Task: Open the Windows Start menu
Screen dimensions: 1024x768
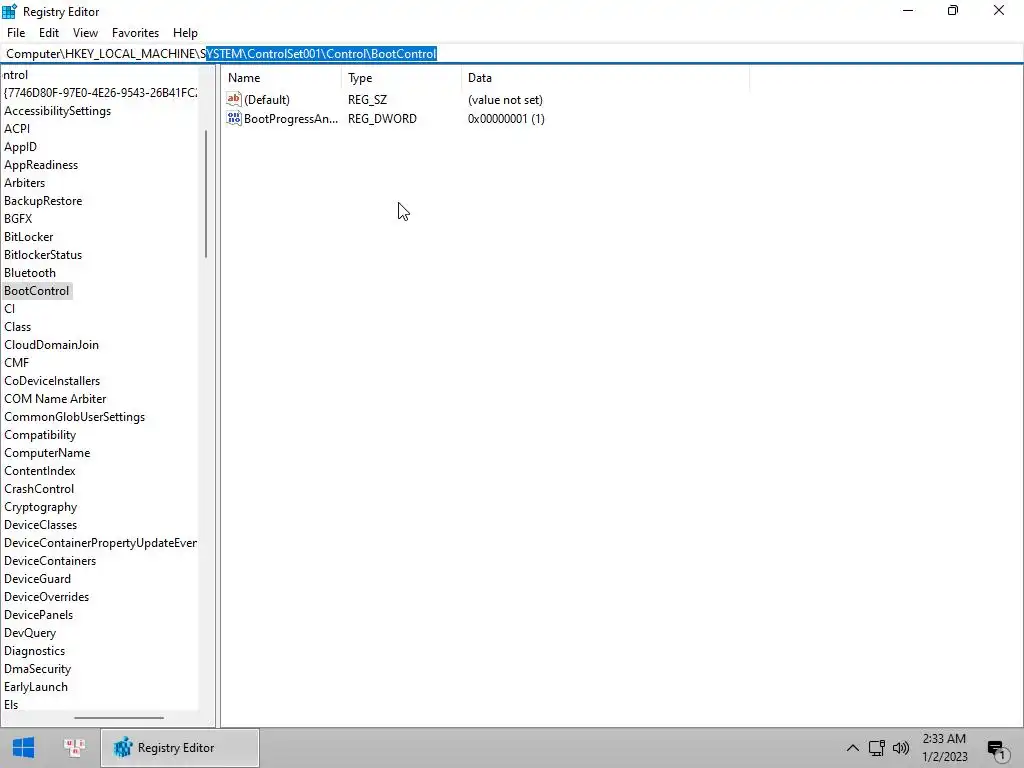Action: click(24, 748)
